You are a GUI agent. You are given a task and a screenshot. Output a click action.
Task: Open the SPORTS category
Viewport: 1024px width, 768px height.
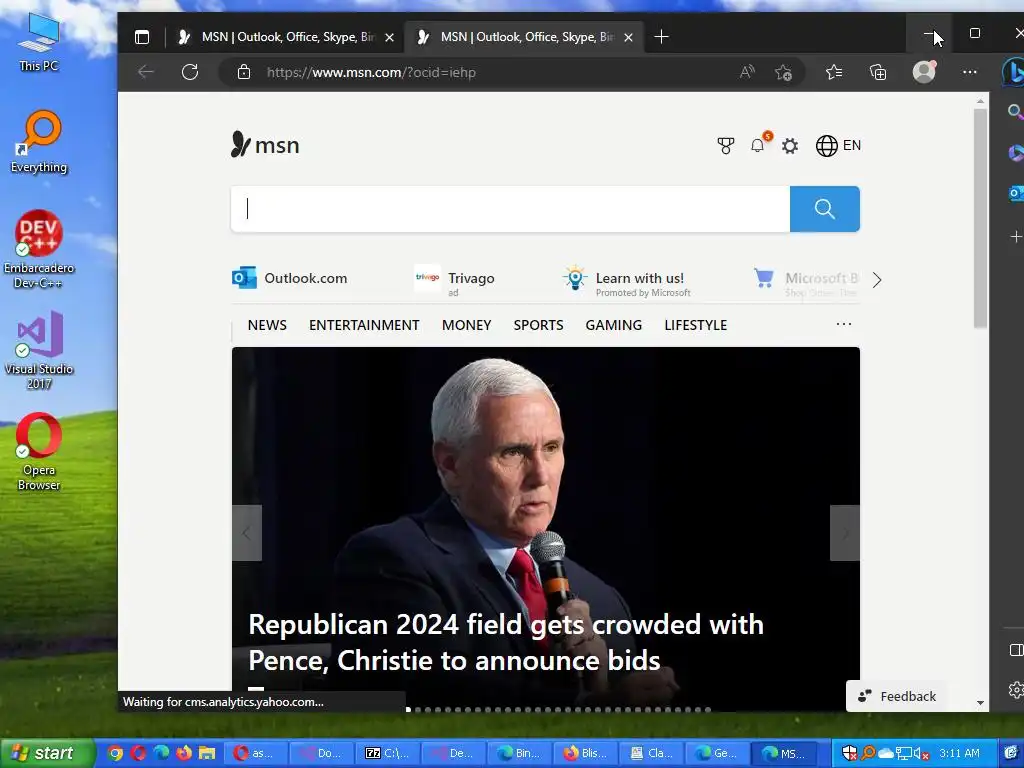pyautogui.click(x=538, y=325)
